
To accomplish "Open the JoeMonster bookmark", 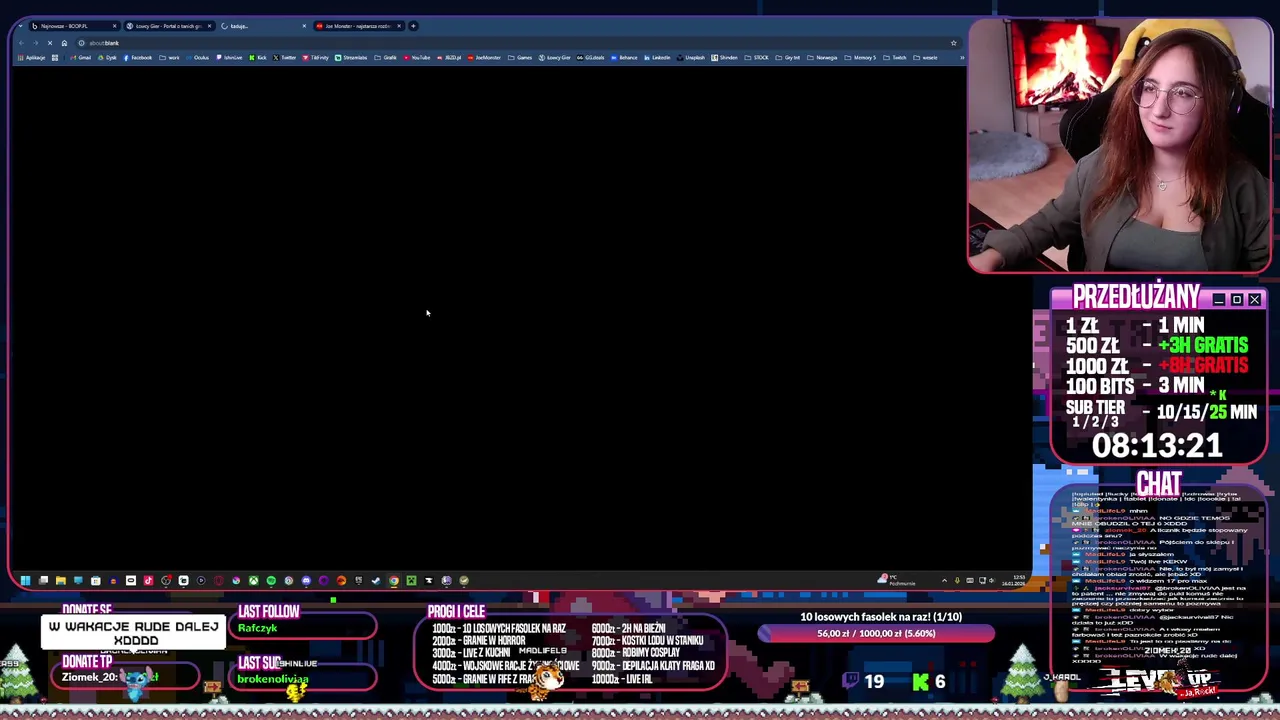I will pos(484,57).
